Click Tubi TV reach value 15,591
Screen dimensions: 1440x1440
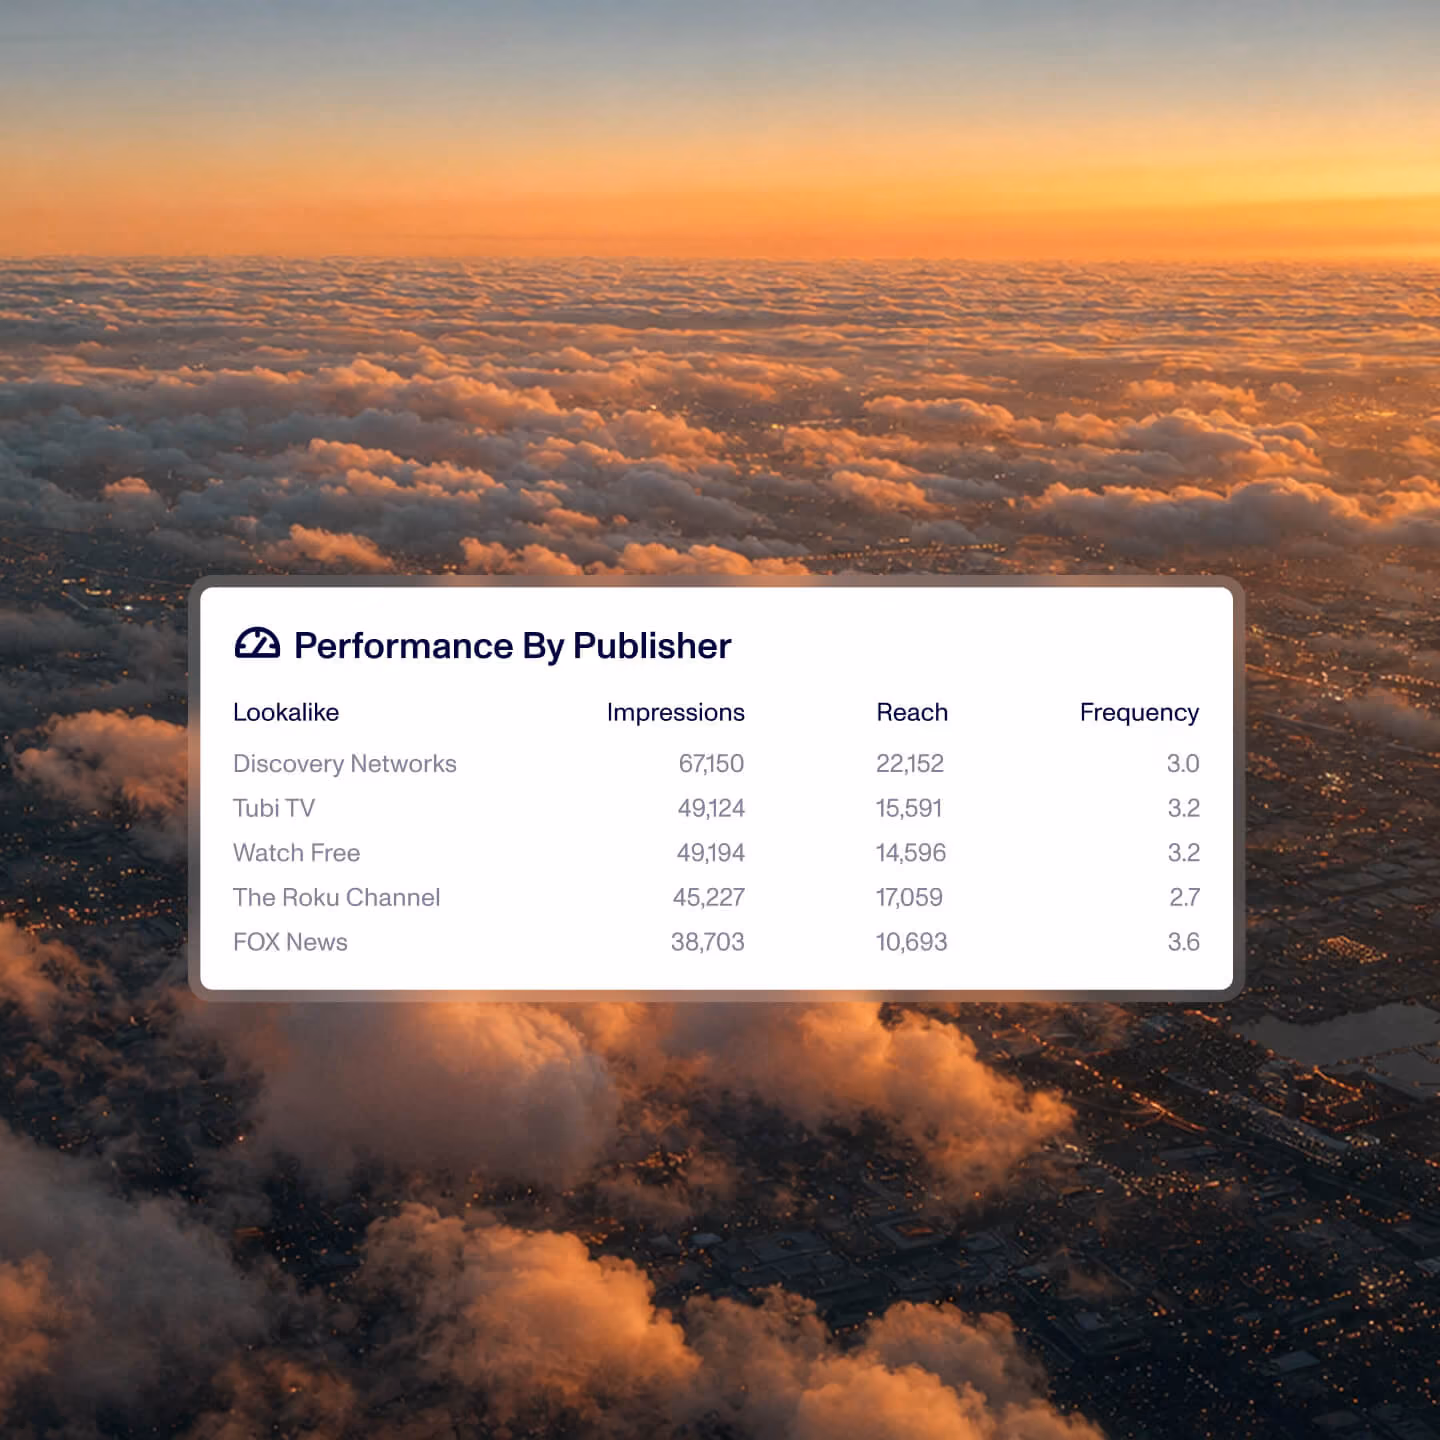point(909,808)
